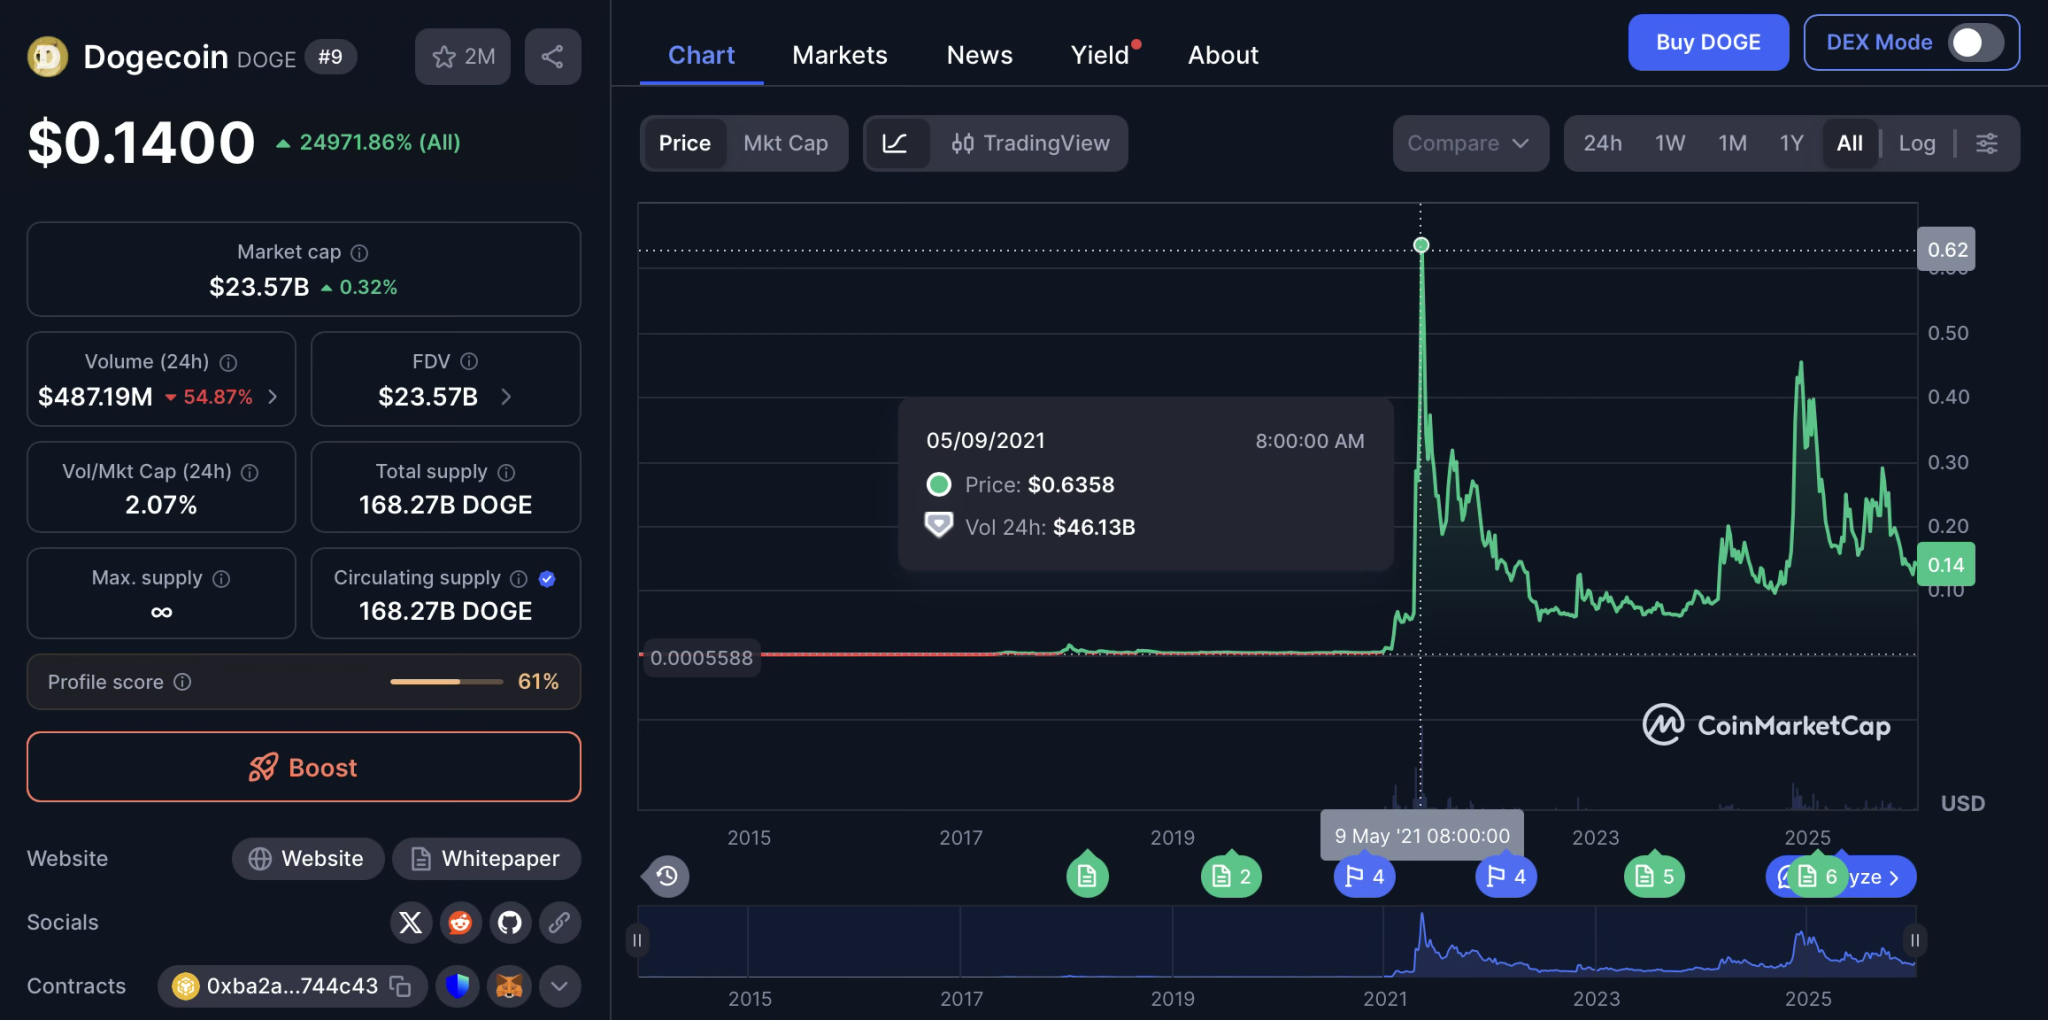Open Dogecoin's Reddit social icon

(x=460, y=922)
